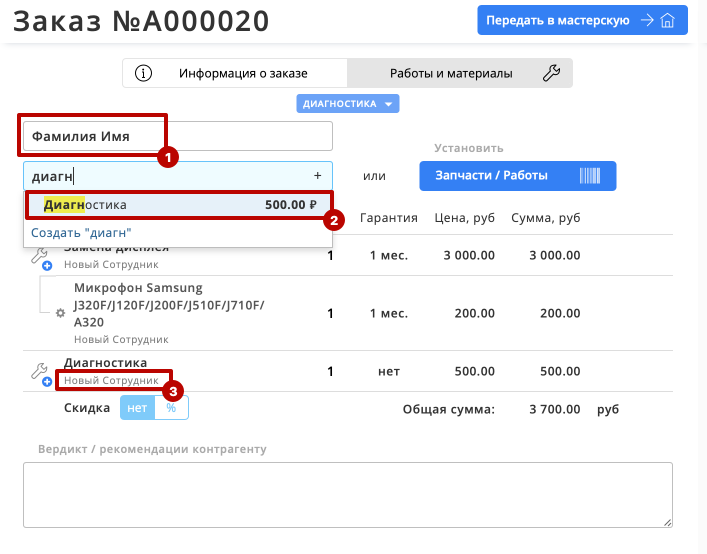Switch to 'Работы и материалы' tab
Image resolution: width=707 pixels, height=554 pixels.
coord(460,73)
